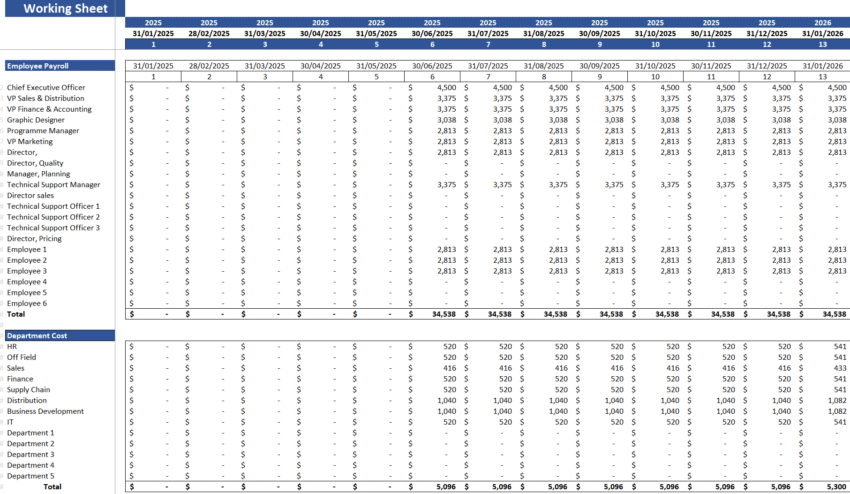Select 4,500 CEO value under 30/06/2025
The width and height of the screenshot is (850, 494).
click(x=447, y=87)
